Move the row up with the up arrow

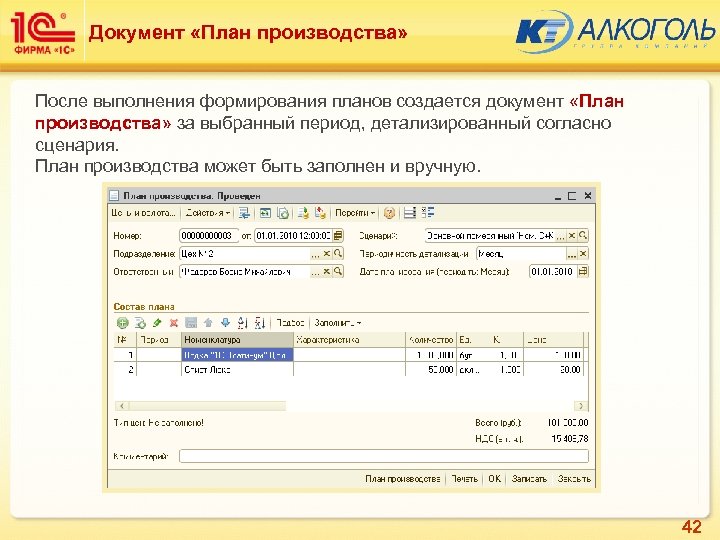tap(208, 323)
